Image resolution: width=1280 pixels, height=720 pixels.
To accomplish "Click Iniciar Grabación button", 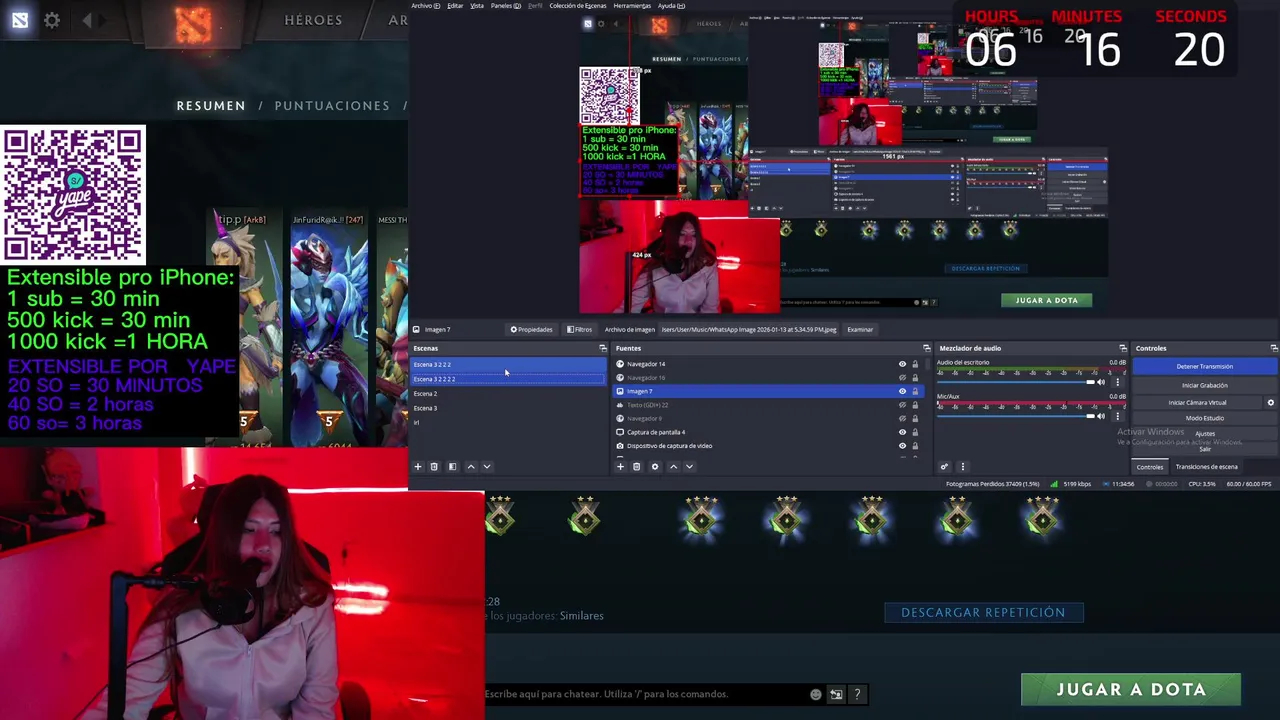I will (x=1204, y=385).
